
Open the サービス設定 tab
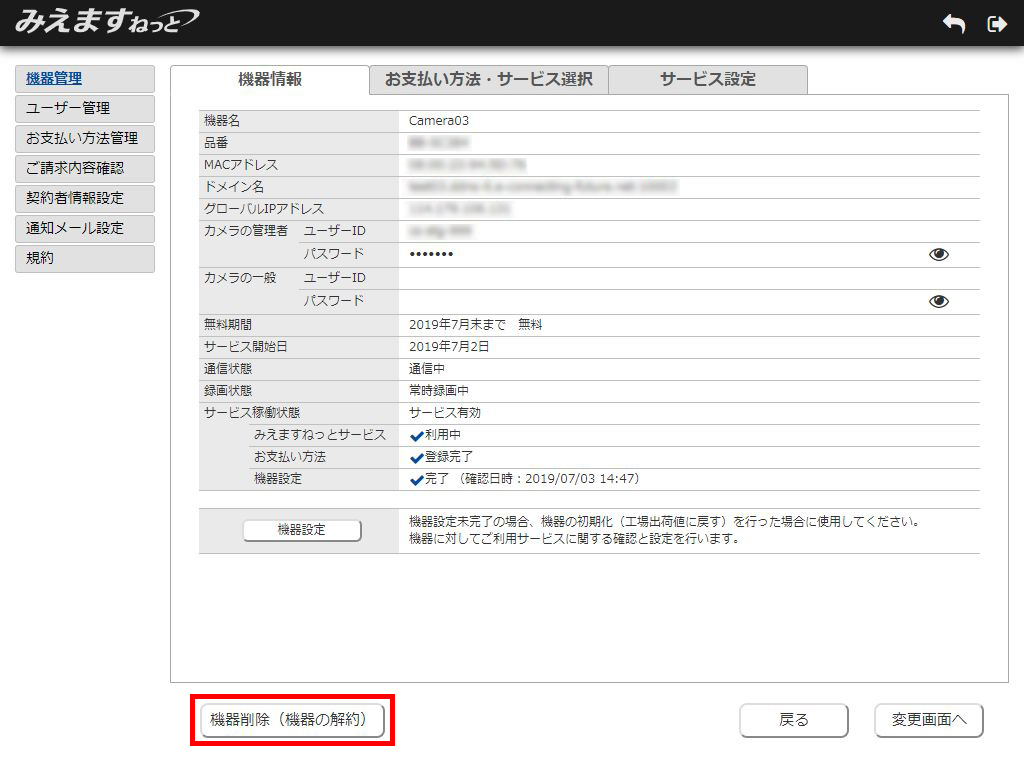click(x=707, y=80)
